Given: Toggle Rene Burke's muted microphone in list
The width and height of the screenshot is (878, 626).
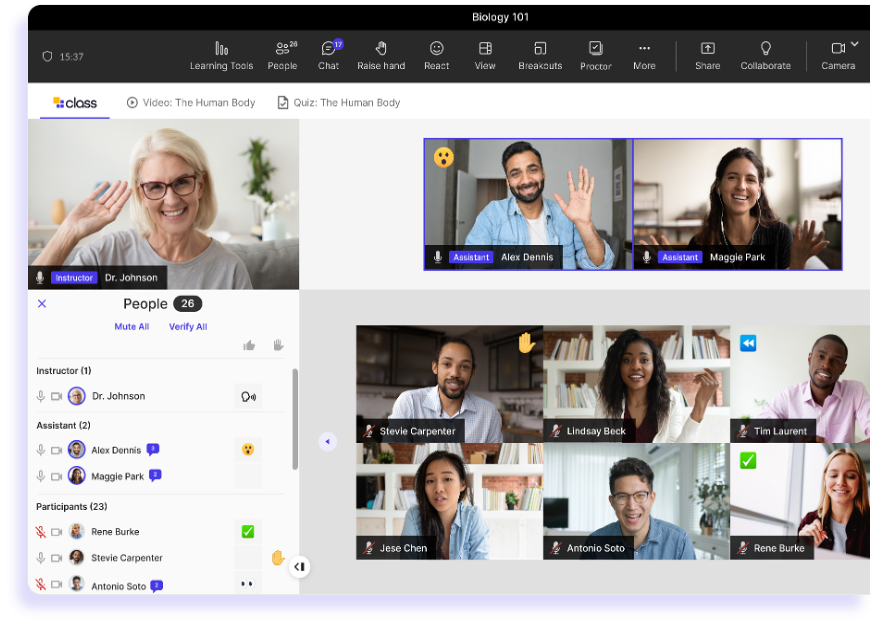Looking at the screenshot, I should coord(41,532).
